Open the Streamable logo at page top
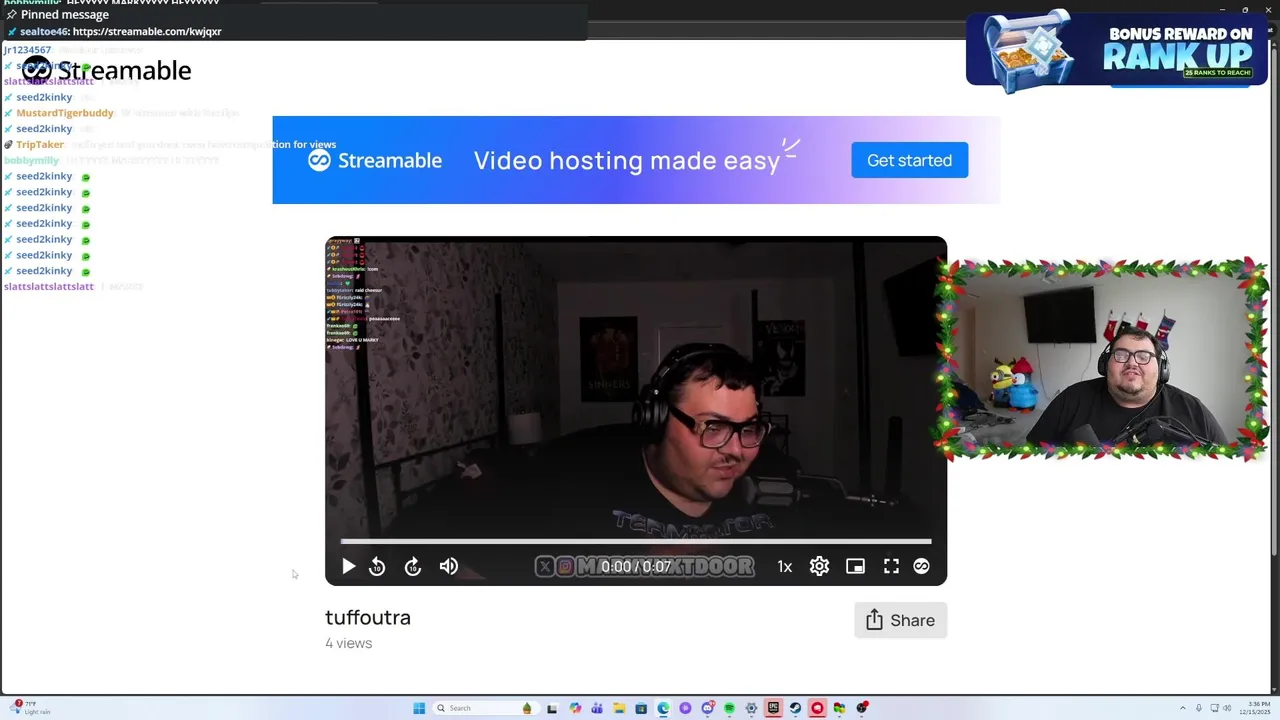Viewport: 1280px width, 720px height. 107,70
